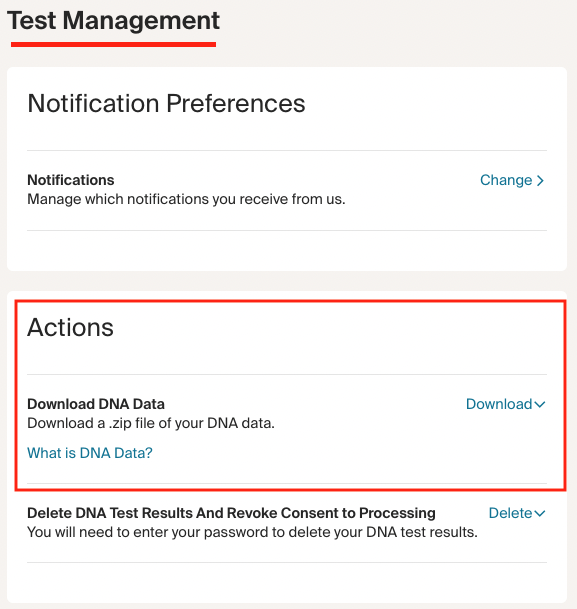The width and height of the screenshot is (577, 609).
Task: Click the chevron arrow next to Change
Action: point(540,181)
